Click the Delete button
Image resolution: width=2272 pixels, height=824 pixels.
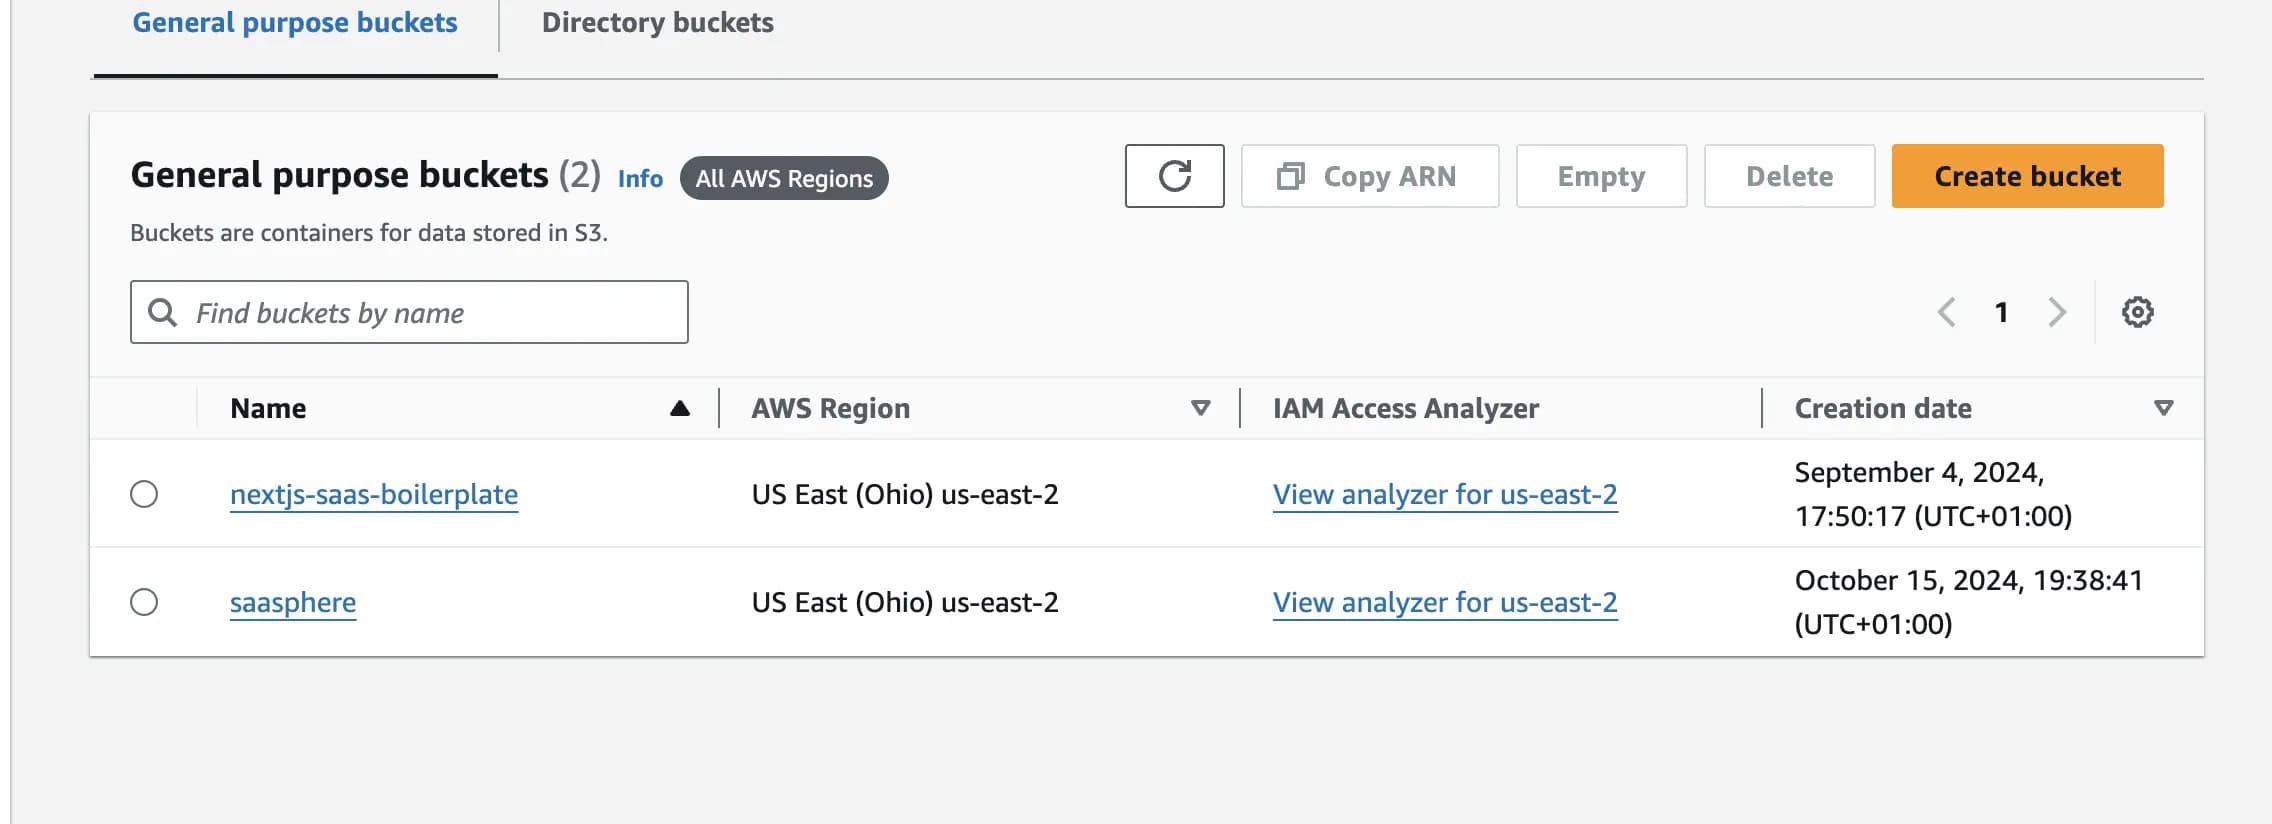[1789, 176]
